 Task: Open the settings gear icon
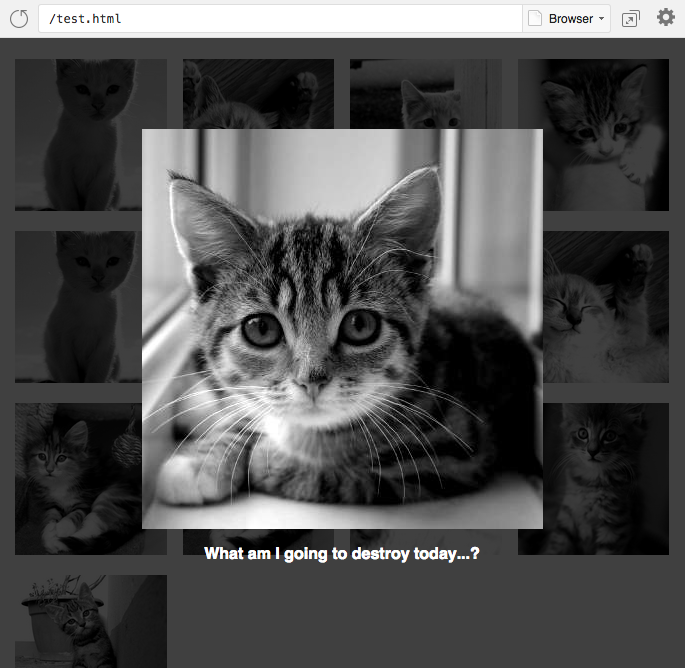tap(665, 18)
